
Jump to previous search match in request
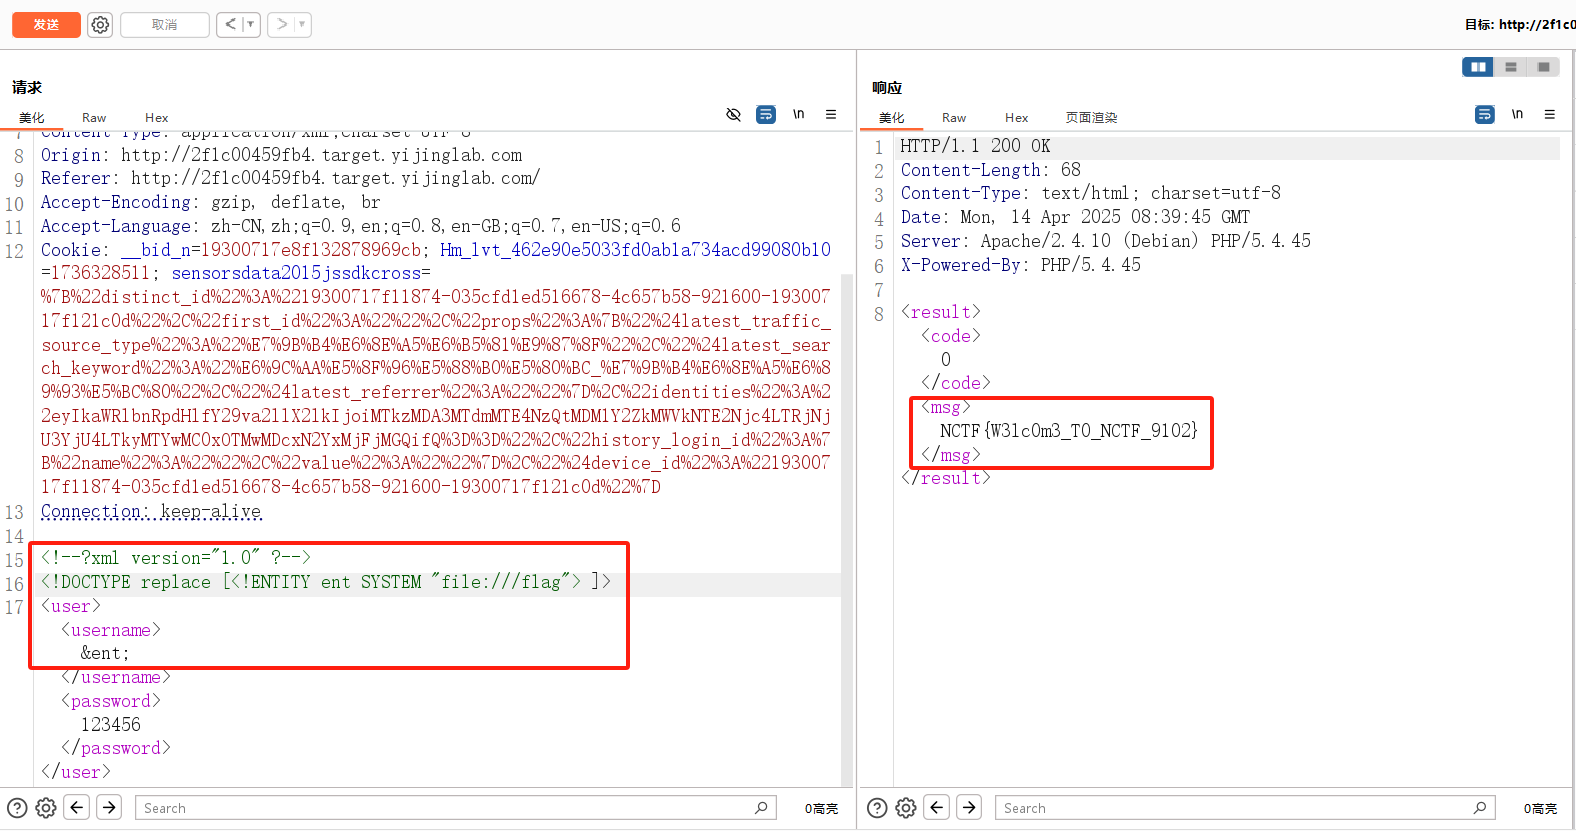tap(77, 807)
